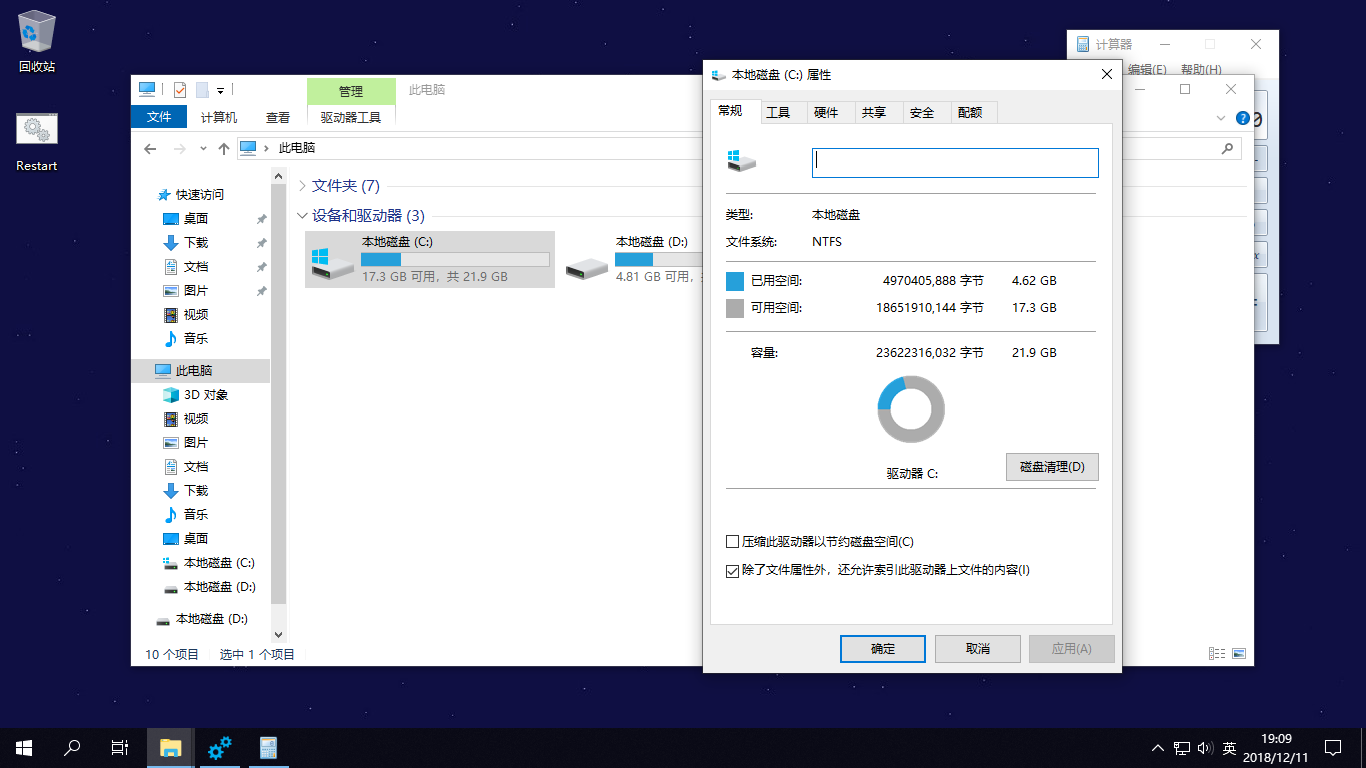The height and width of the screenshot is (768, 1366).
Task: Open the quick access toolbar customize dropdown
Action: pos(220,90)
